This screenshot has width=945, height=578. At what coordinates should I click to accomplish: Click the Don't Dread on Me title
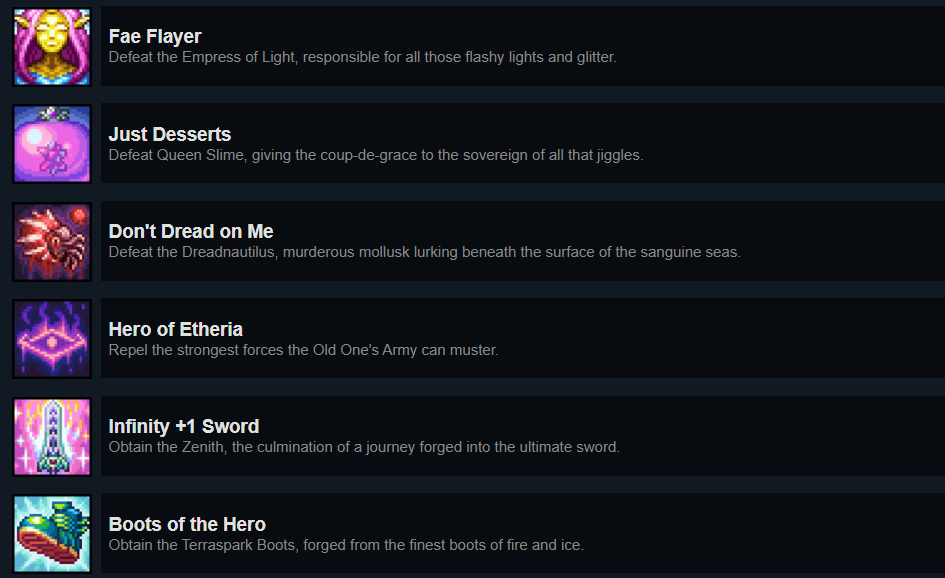click(191, 232)
